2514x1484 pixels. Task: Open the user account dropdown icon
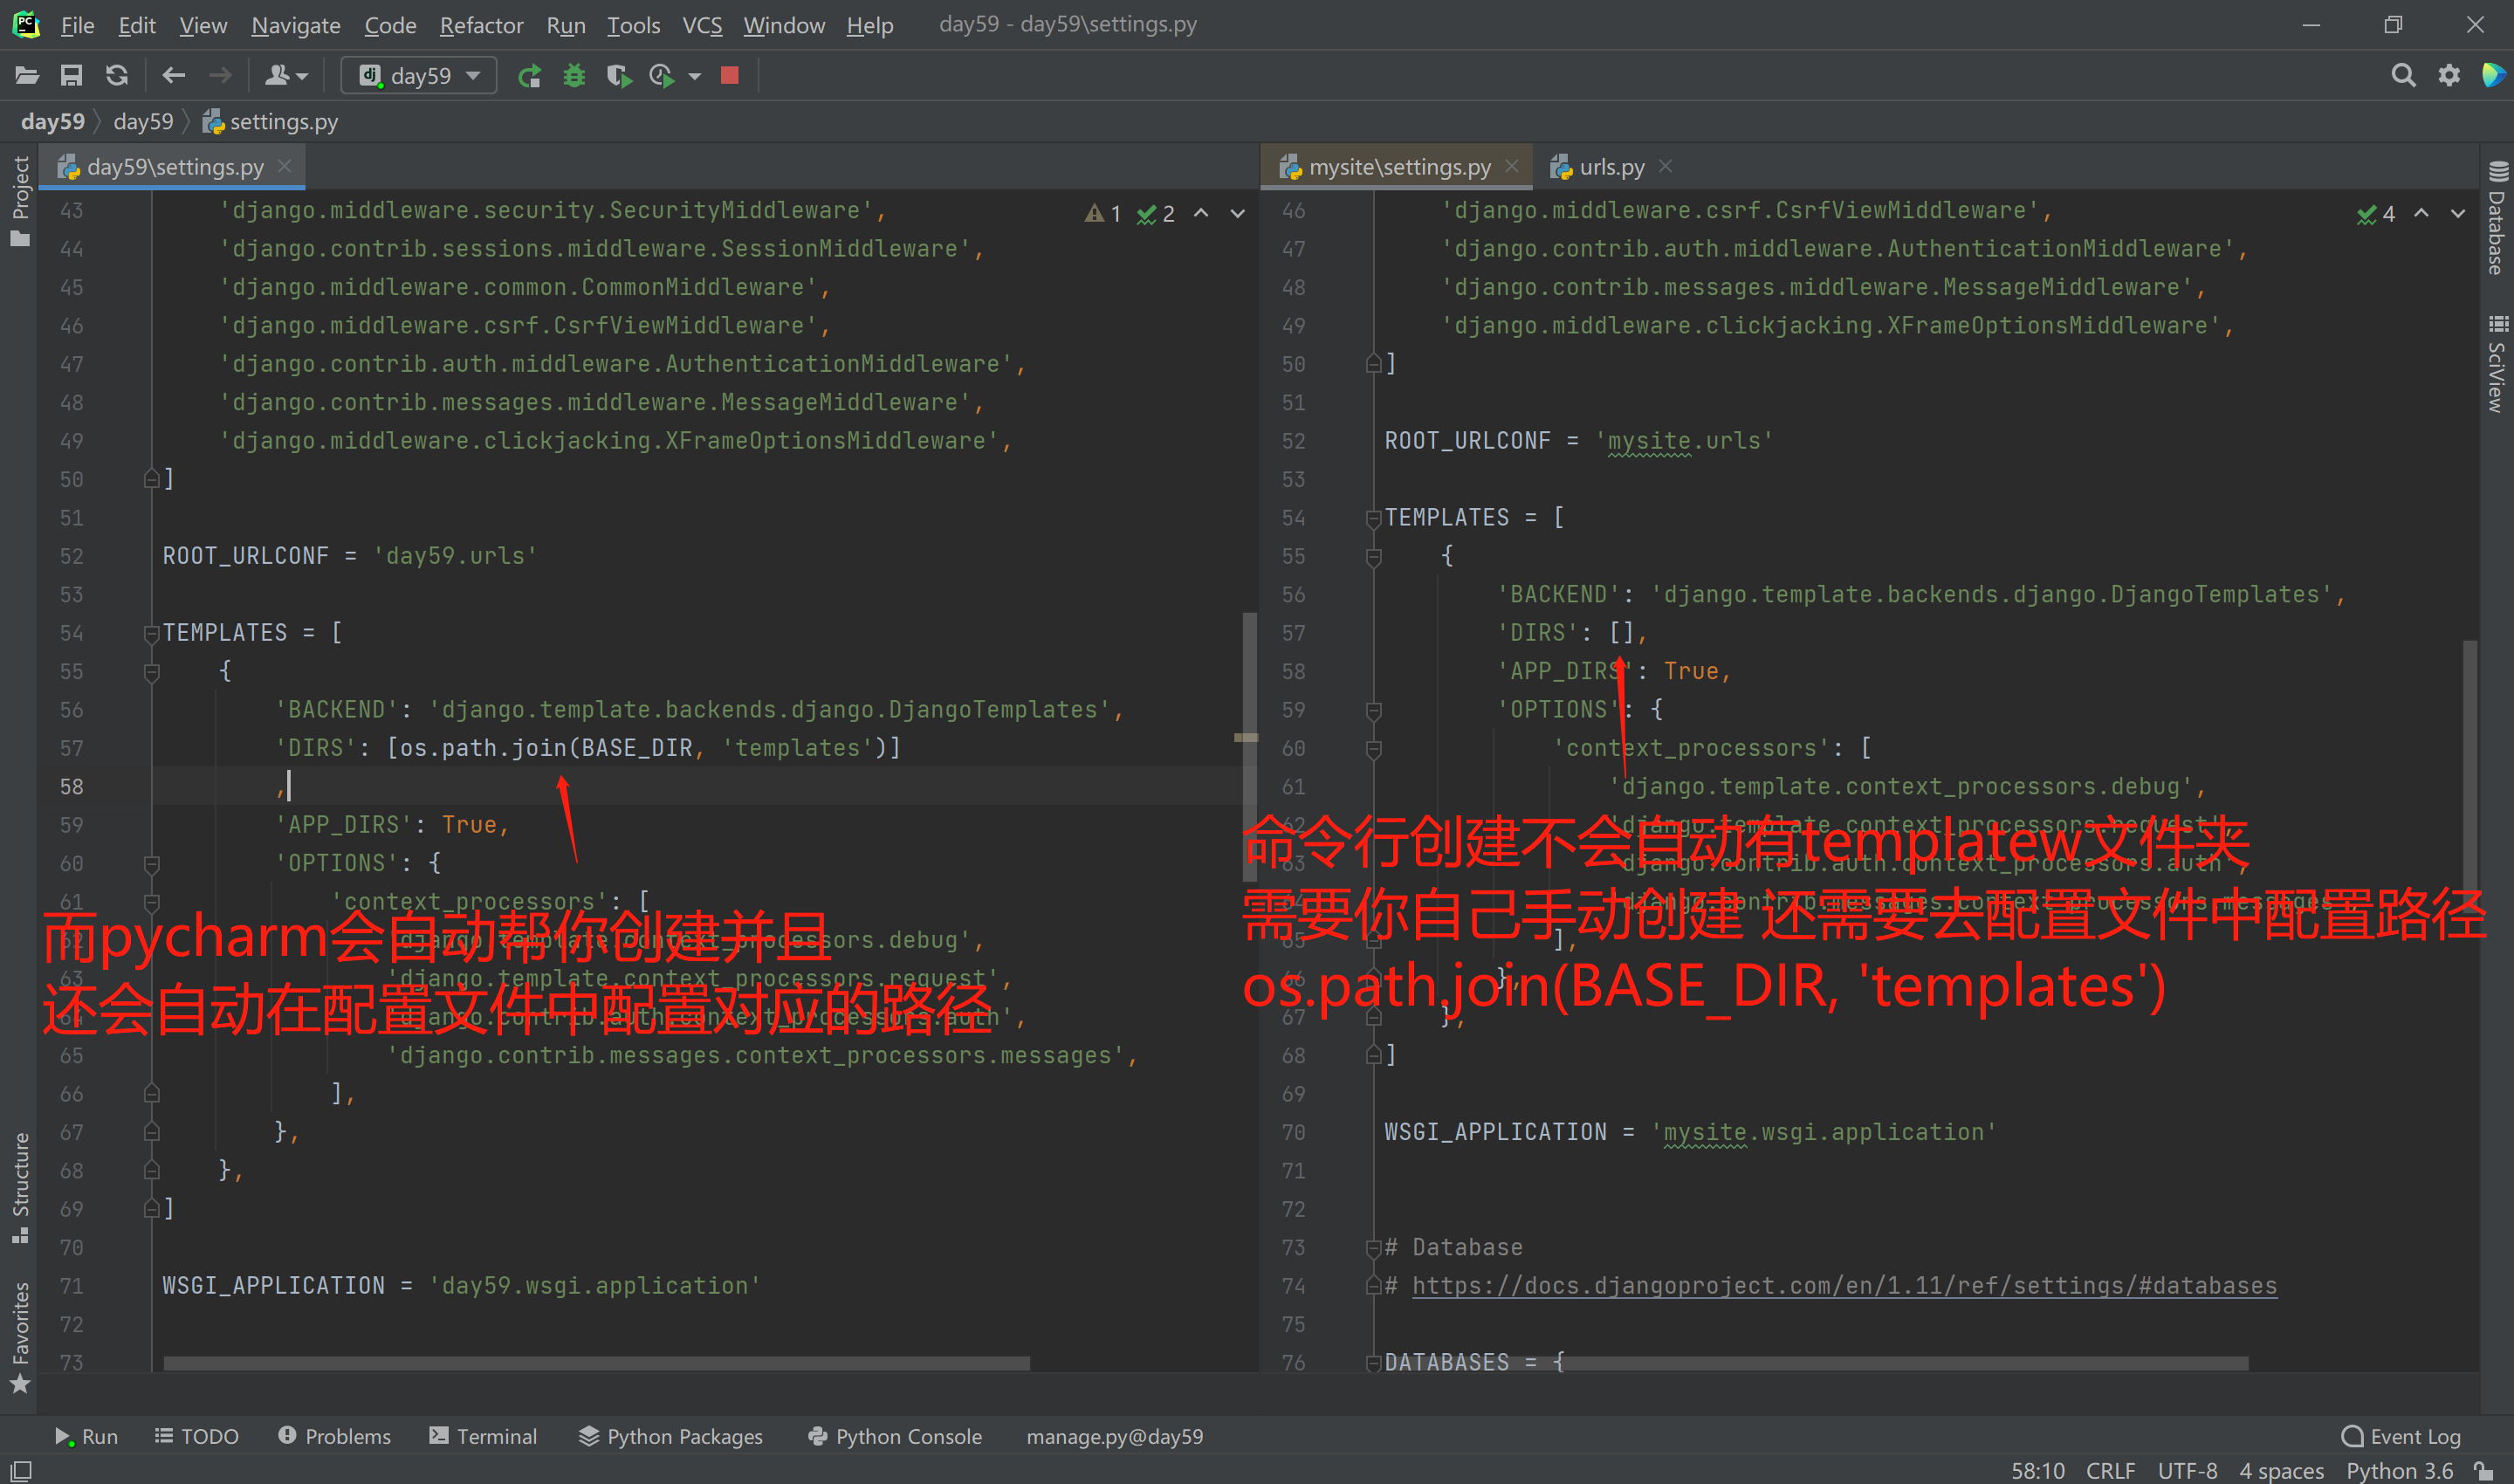[x=286, y=75]
